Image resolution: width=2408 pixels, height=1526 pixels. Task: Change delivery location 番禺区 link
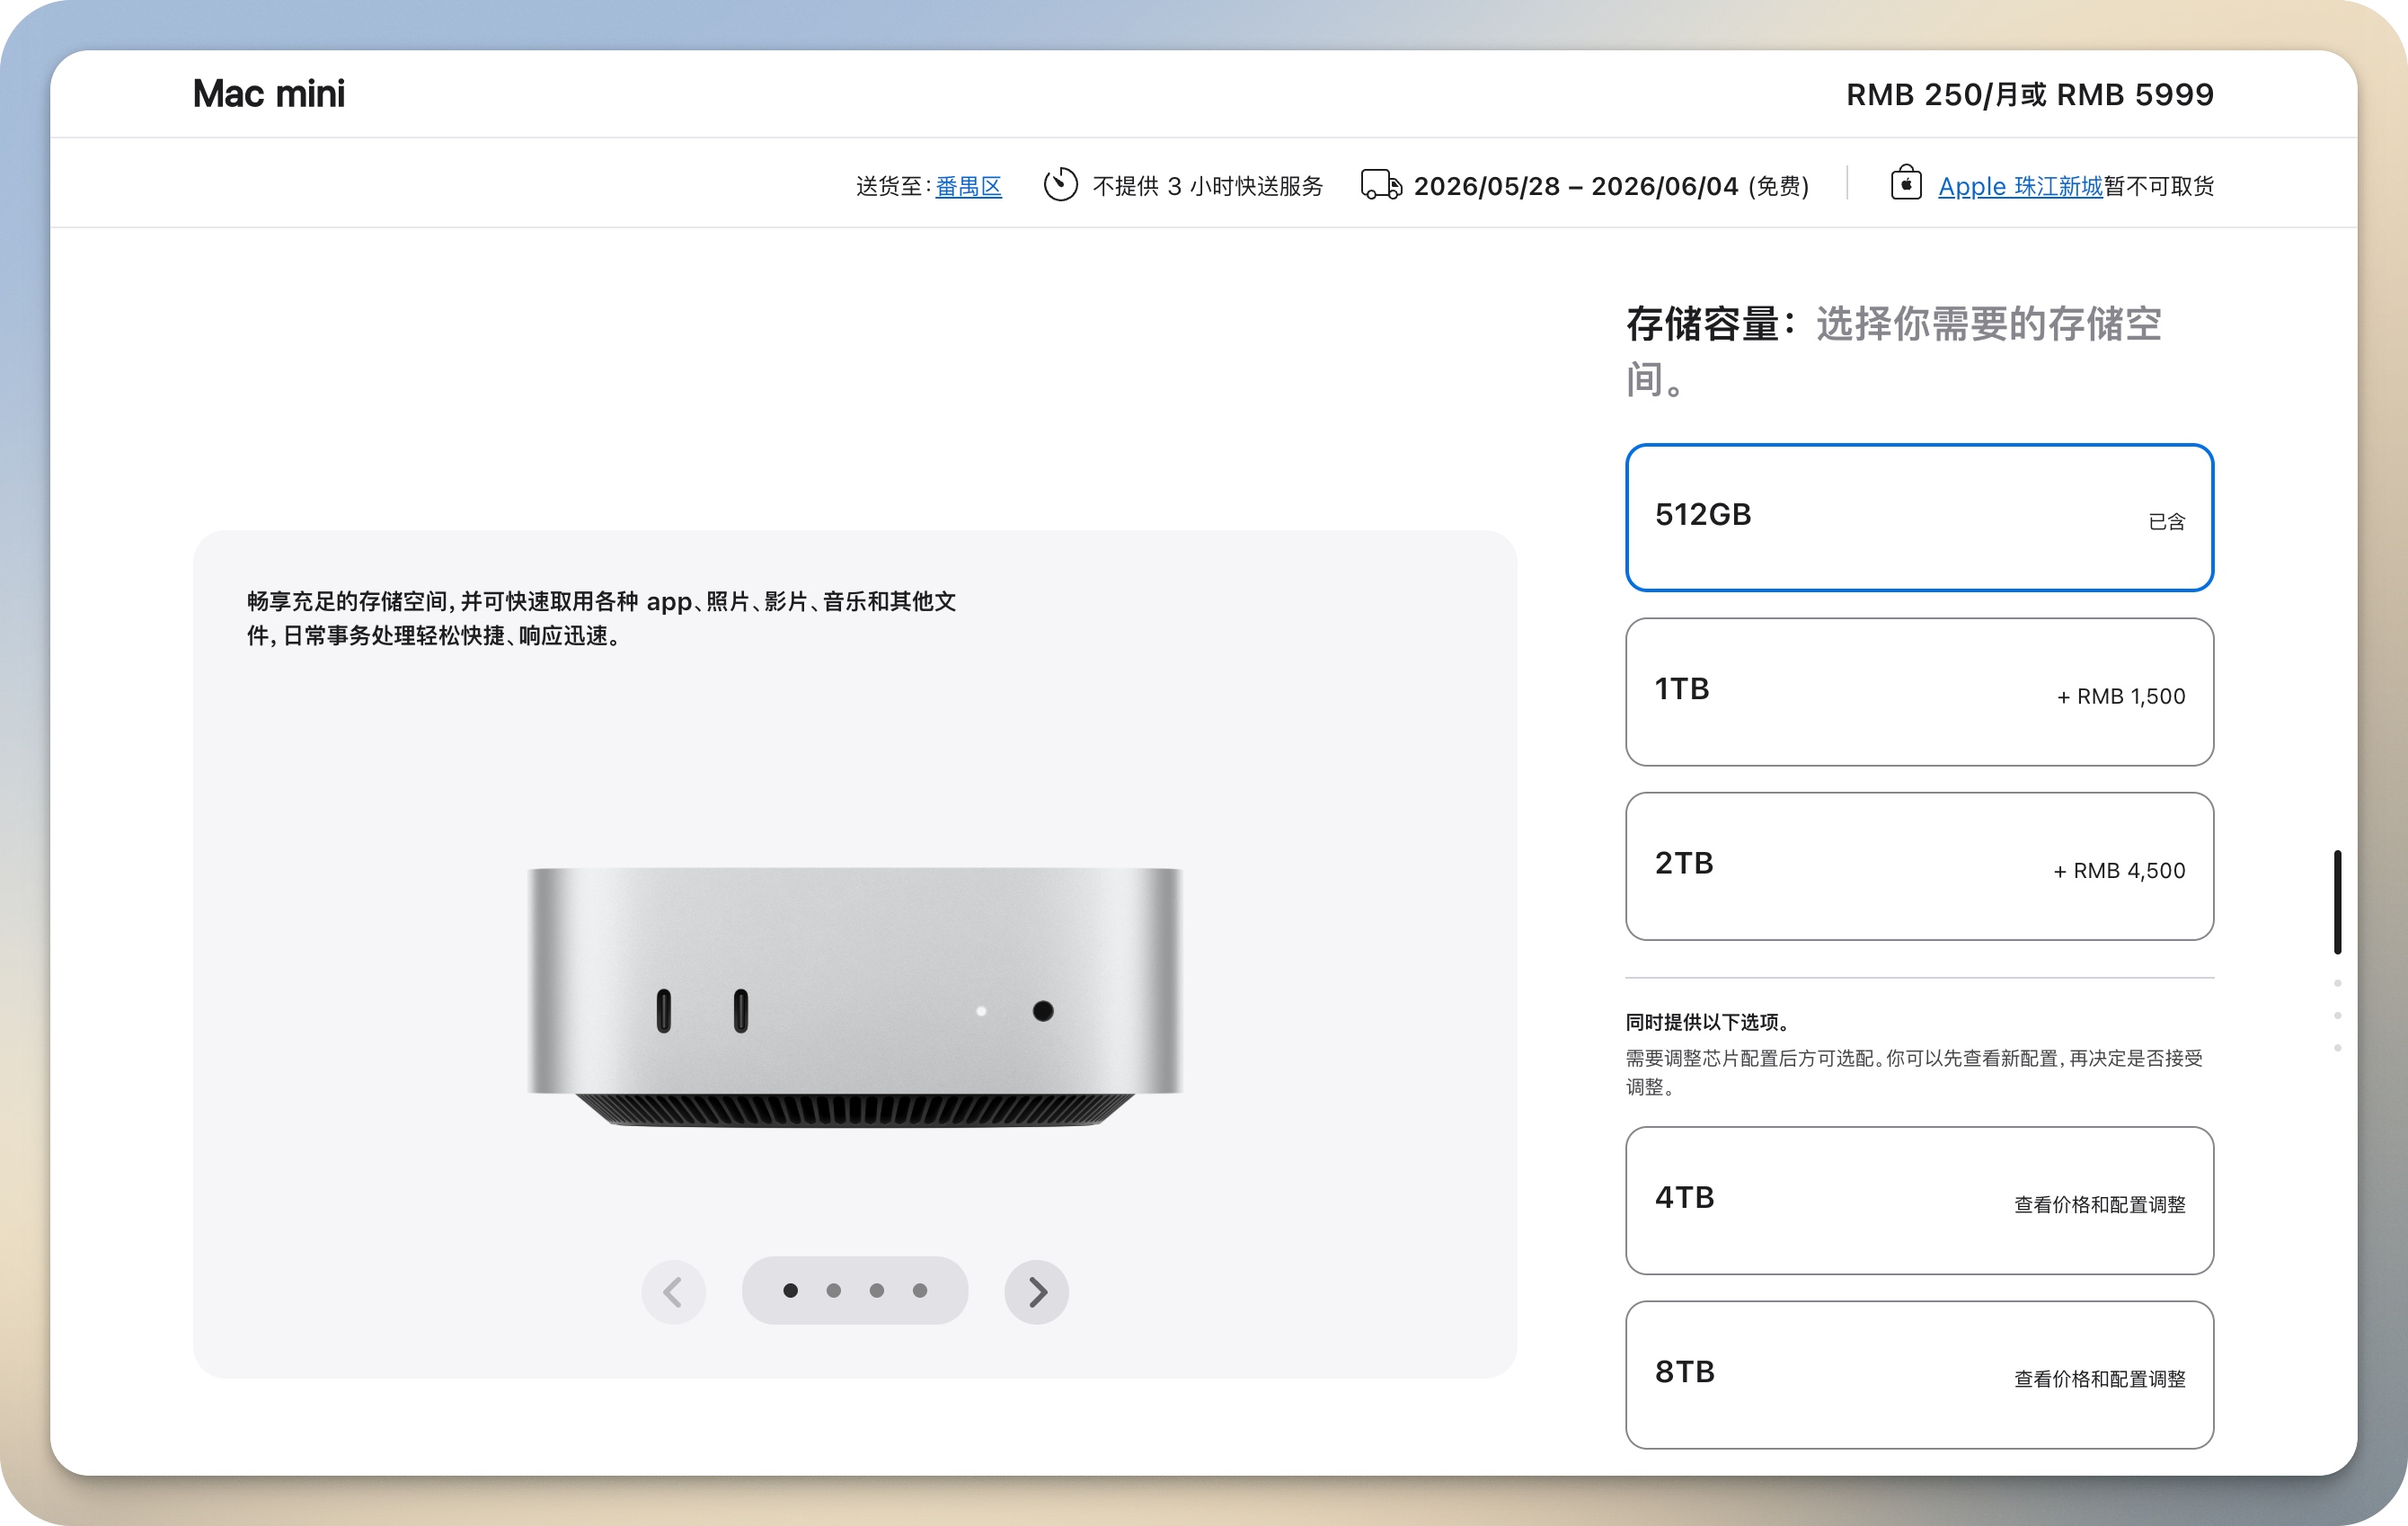968,186
